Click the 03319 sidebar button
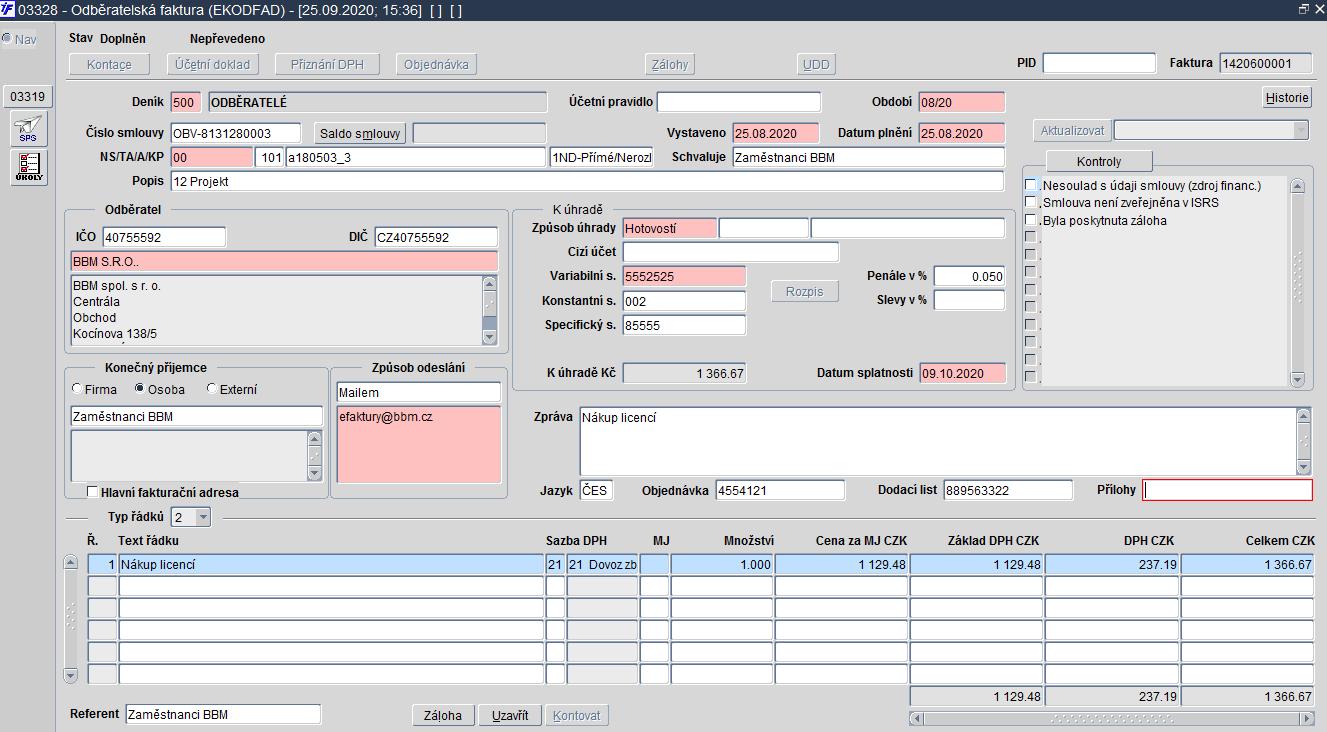Screen dimensions: 1327x732 pyautogui.click(x=28, y=97)
